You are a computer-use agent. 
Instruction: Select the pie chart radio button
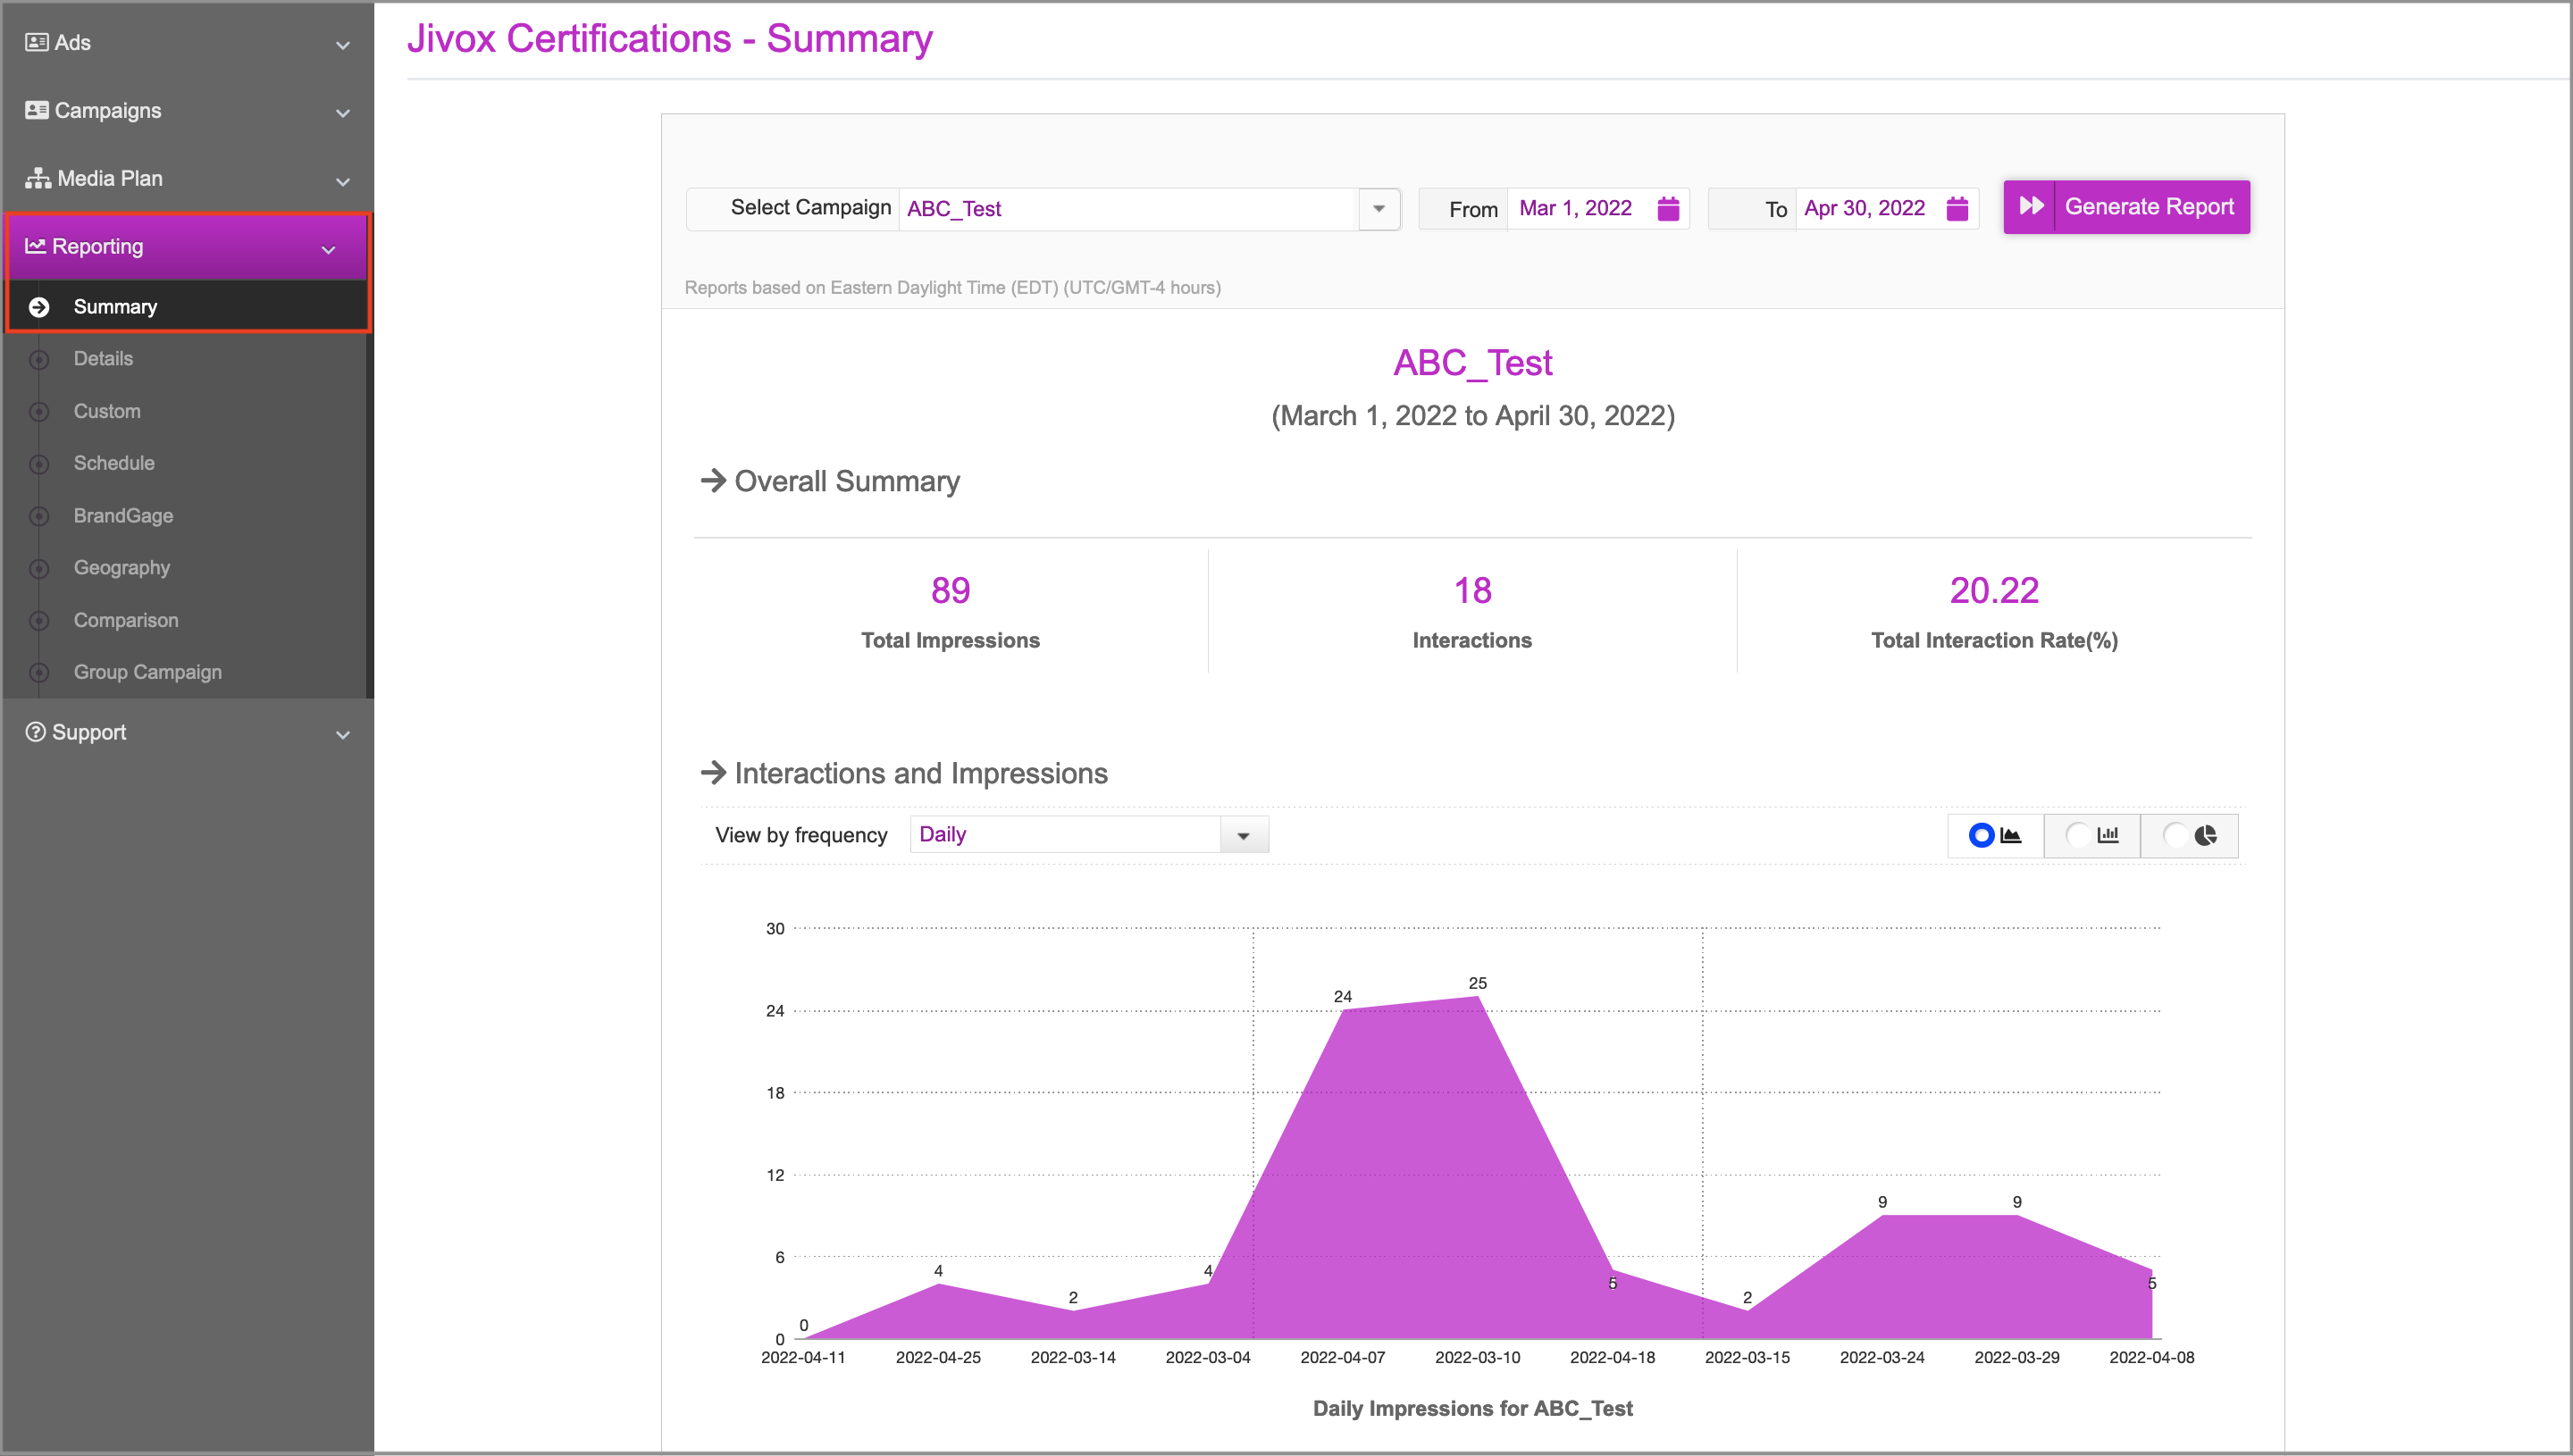(2175, 835)
